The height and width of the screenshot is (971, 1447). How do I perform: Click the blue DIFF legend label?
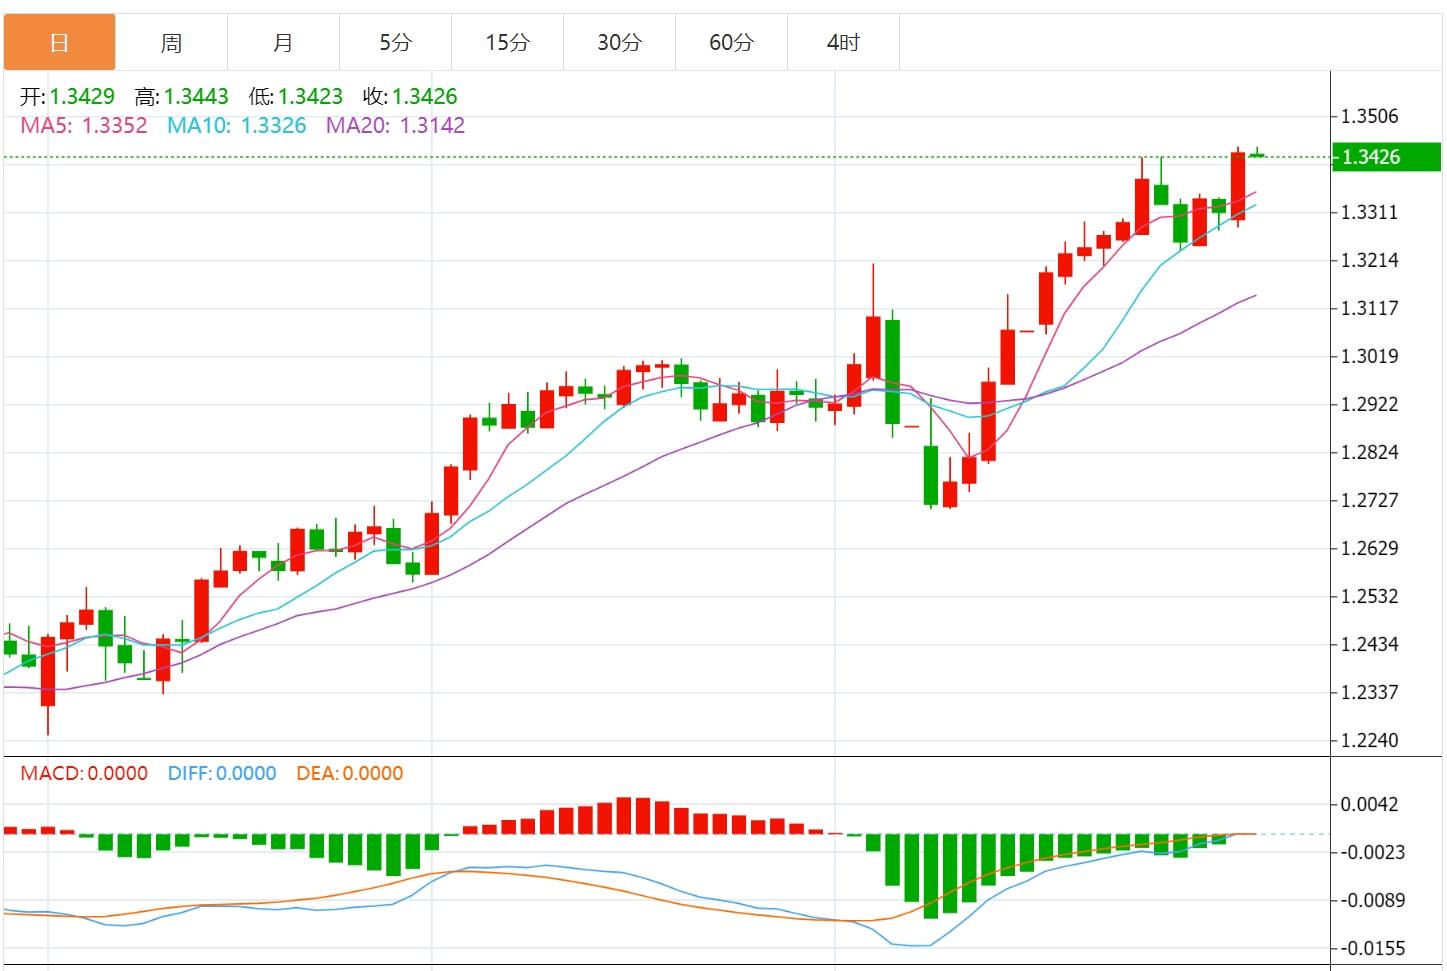coord(221,773)
